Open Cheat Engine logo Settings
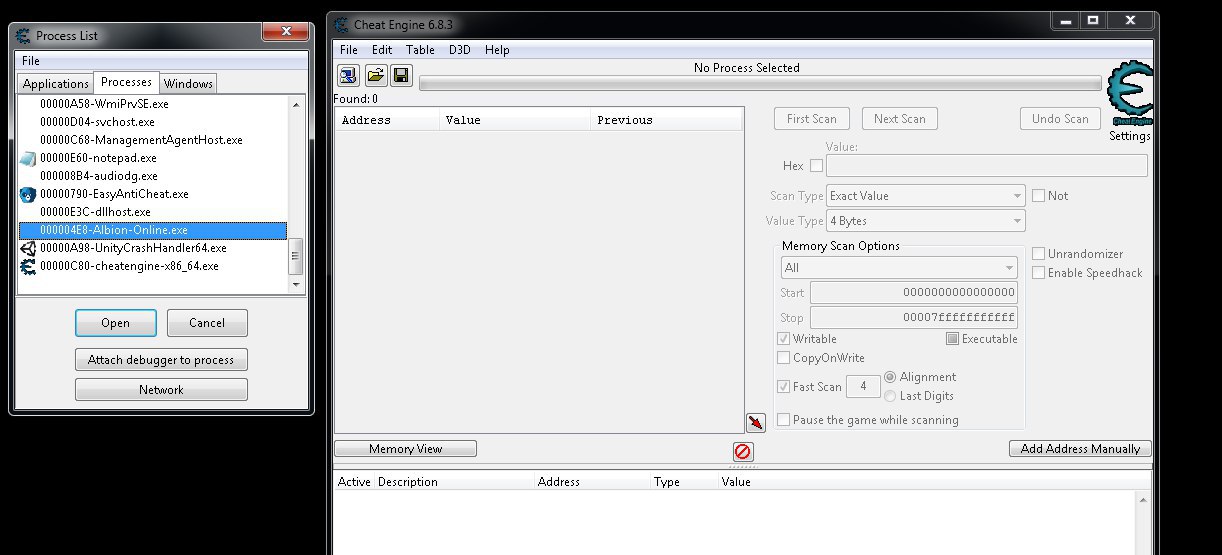Screen dimensions: 1222x555 coord(1130,102)
